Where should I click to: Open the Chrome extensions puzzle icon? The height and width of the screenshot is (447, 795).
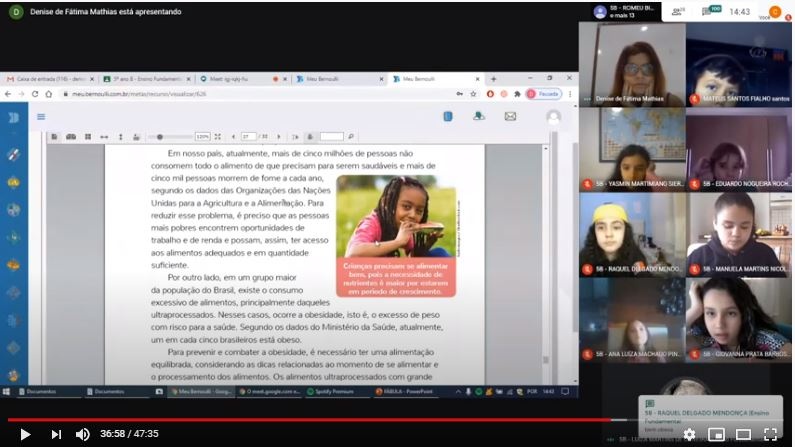pos(517,94)
